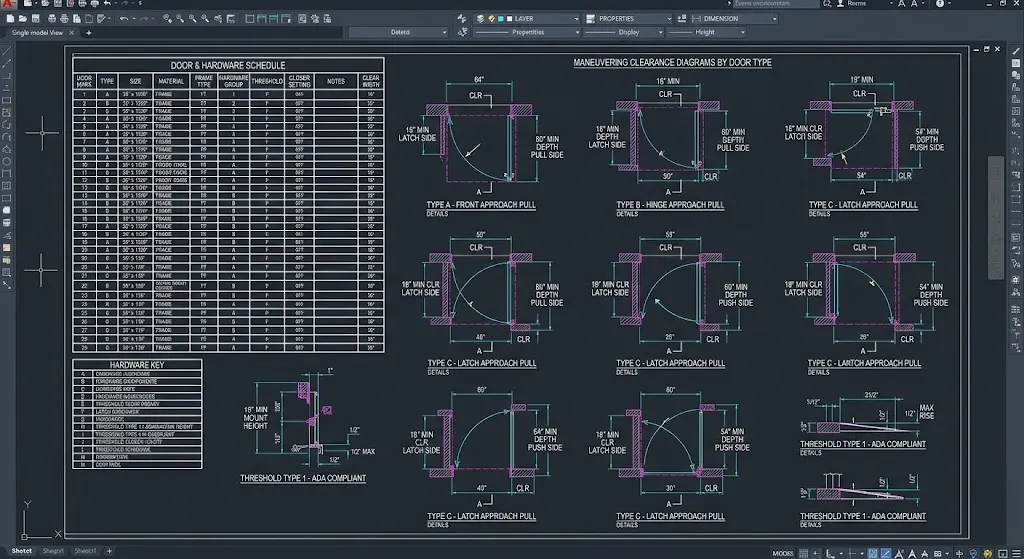Click the icon left of PROPERTIES label
The height and width of the screenshot is (559, 1024).
(x=590, y=18)
